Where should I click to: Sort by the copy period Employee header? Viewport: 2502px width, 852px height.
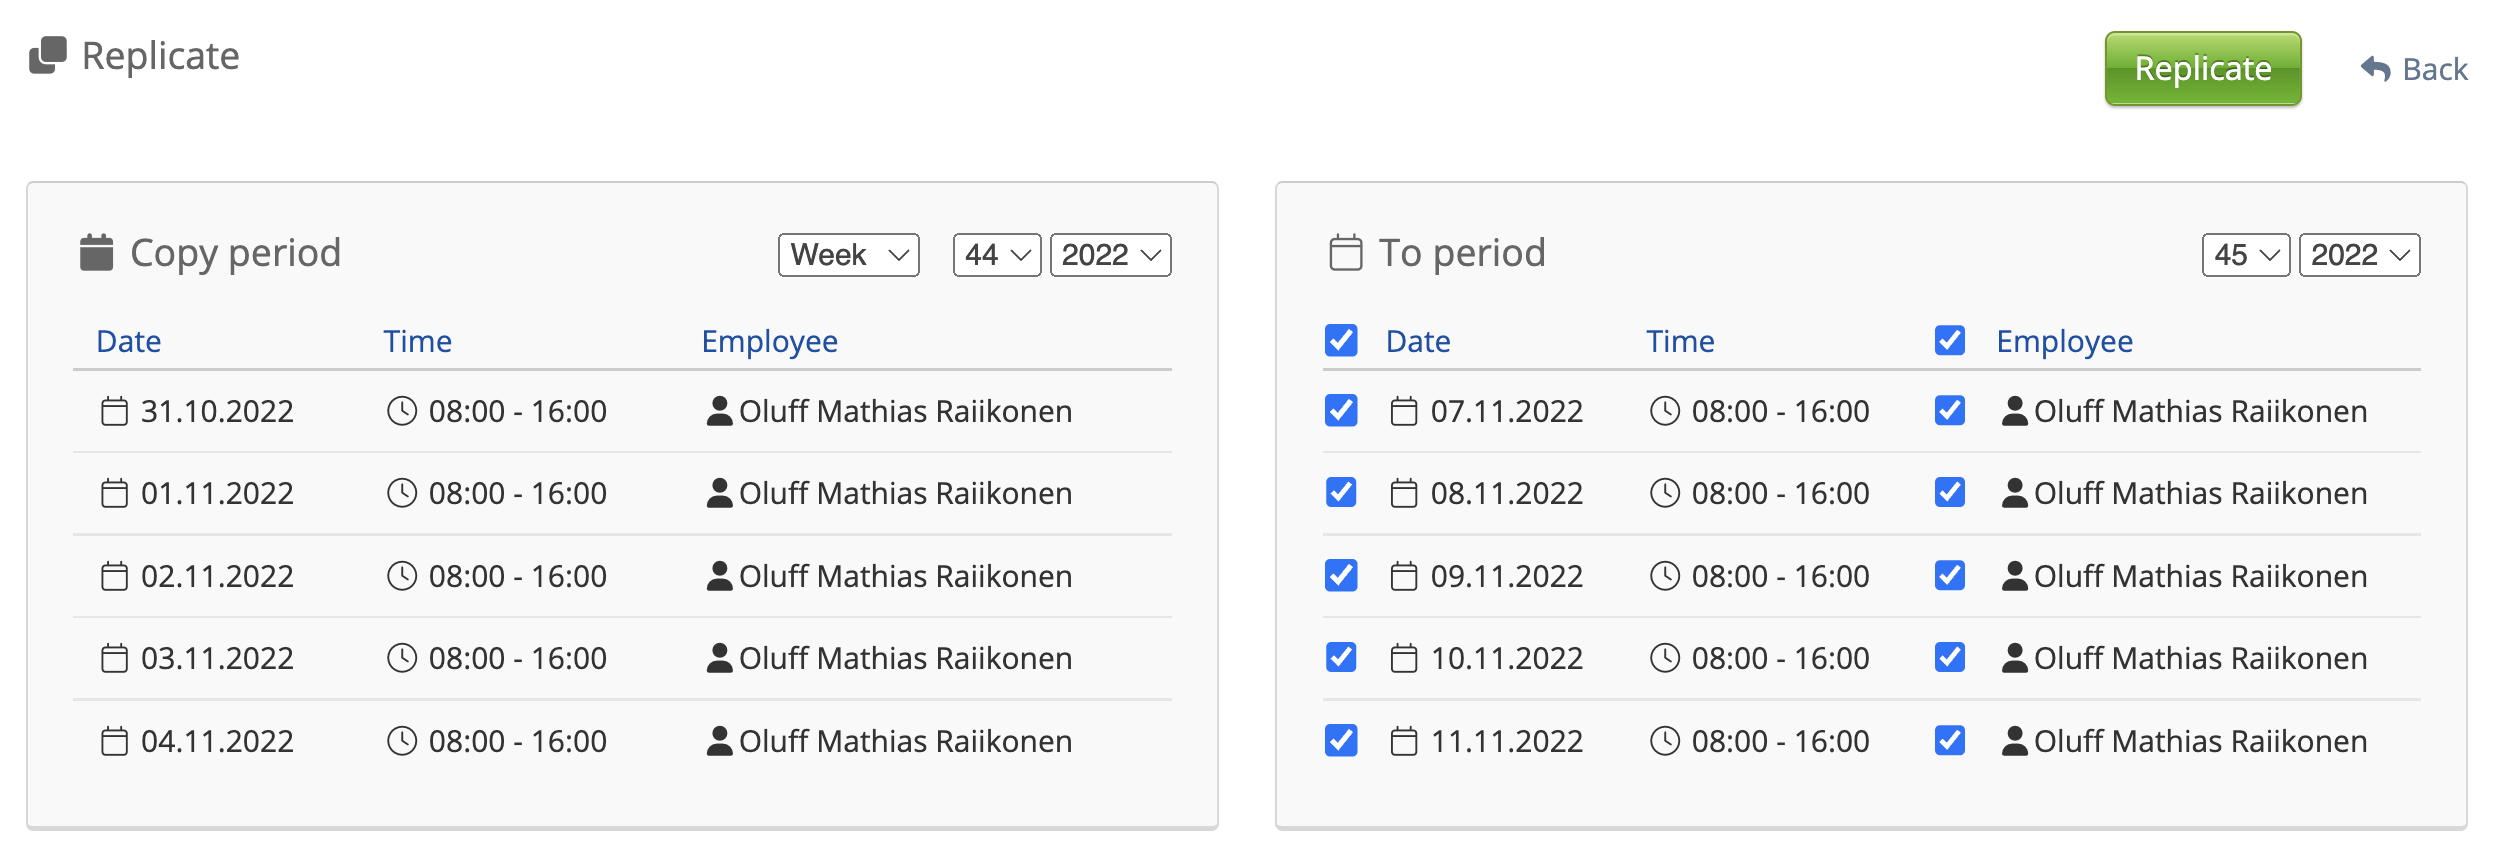(769, 341)
